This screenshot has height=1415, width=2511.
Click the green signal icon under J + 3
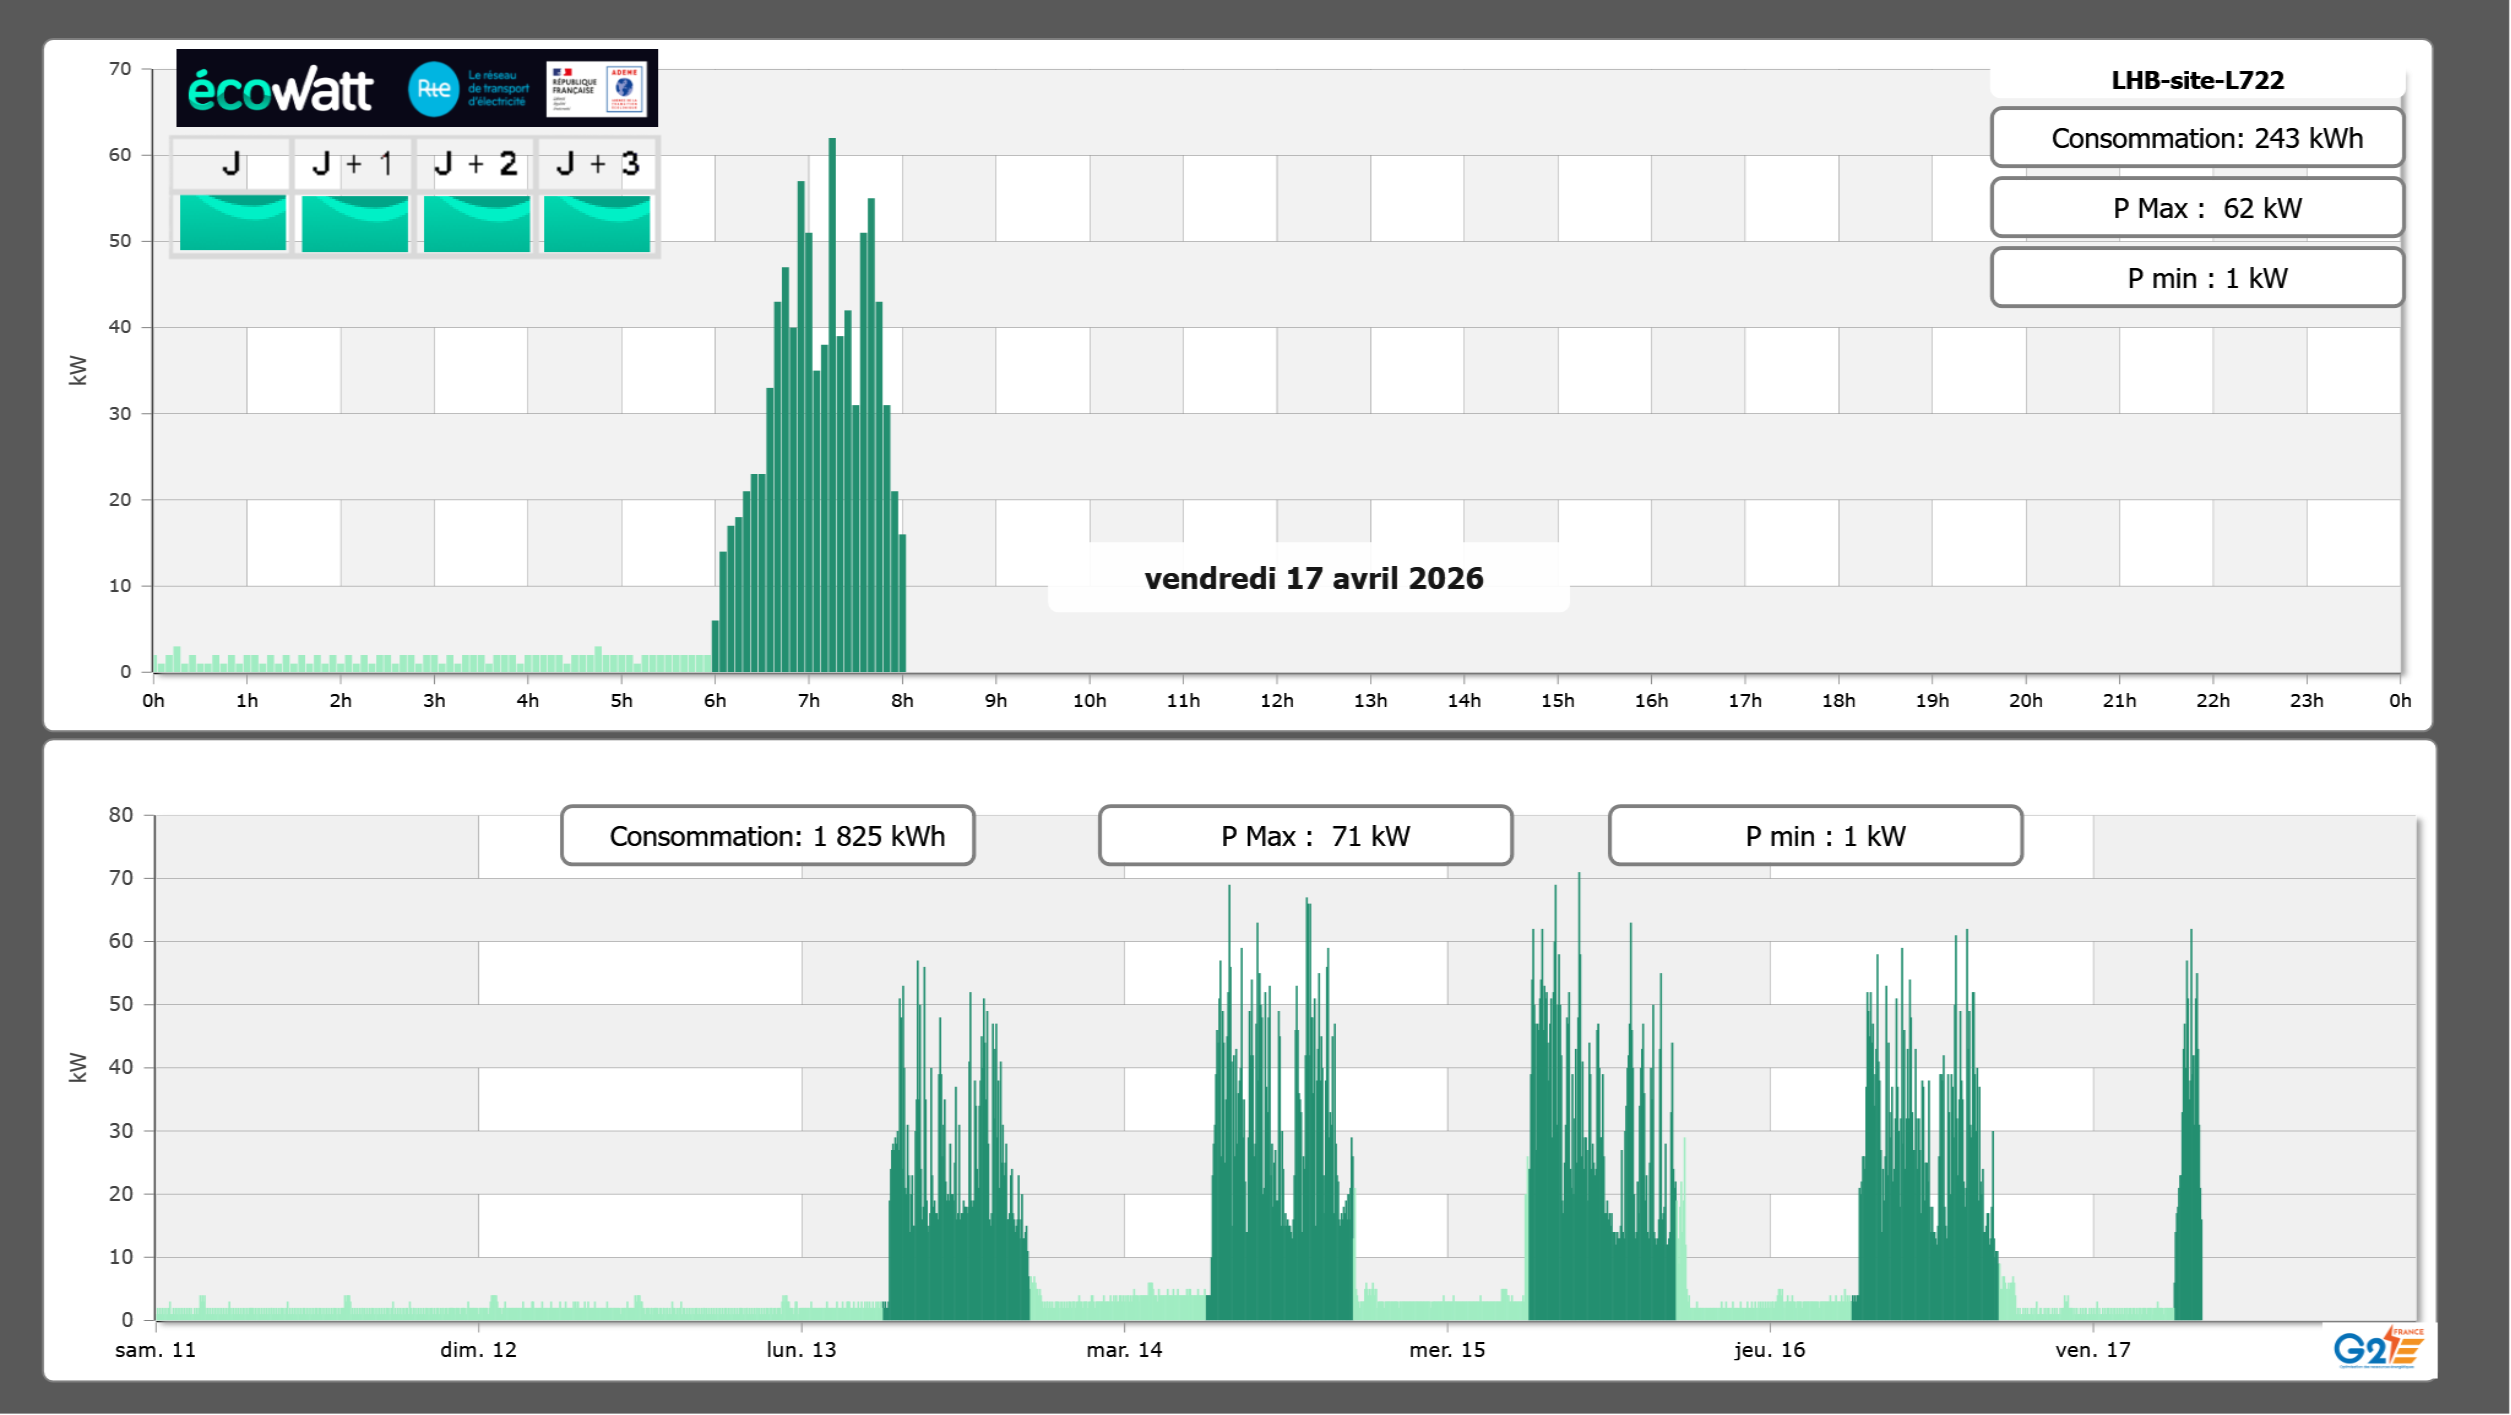(x=597, y=222)
